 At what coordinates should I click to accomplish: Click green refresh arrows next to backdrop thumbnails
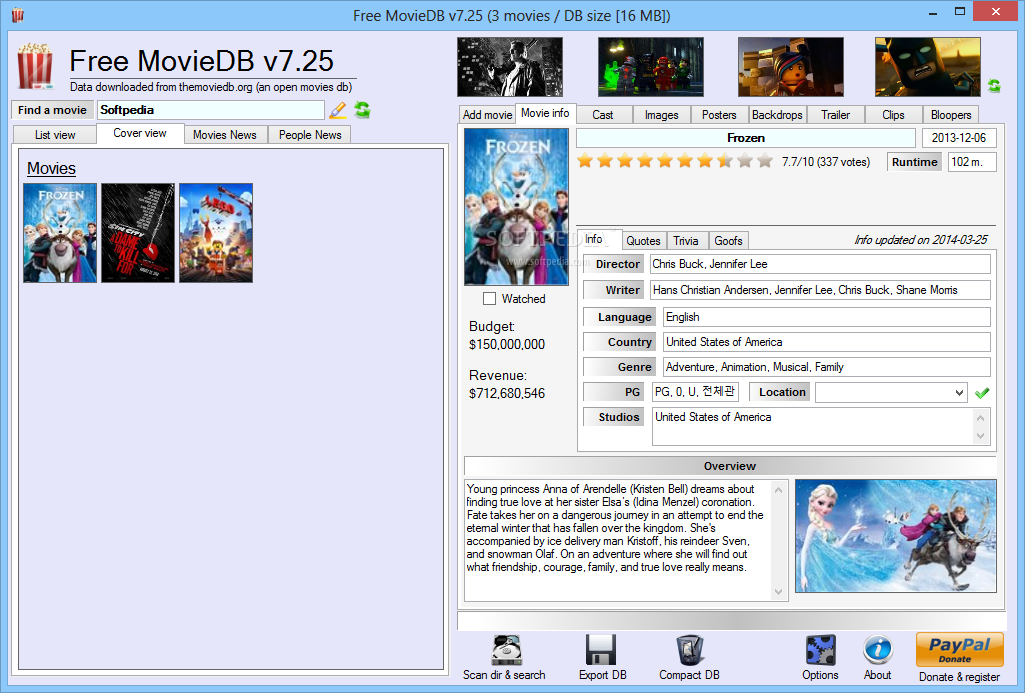994,86
